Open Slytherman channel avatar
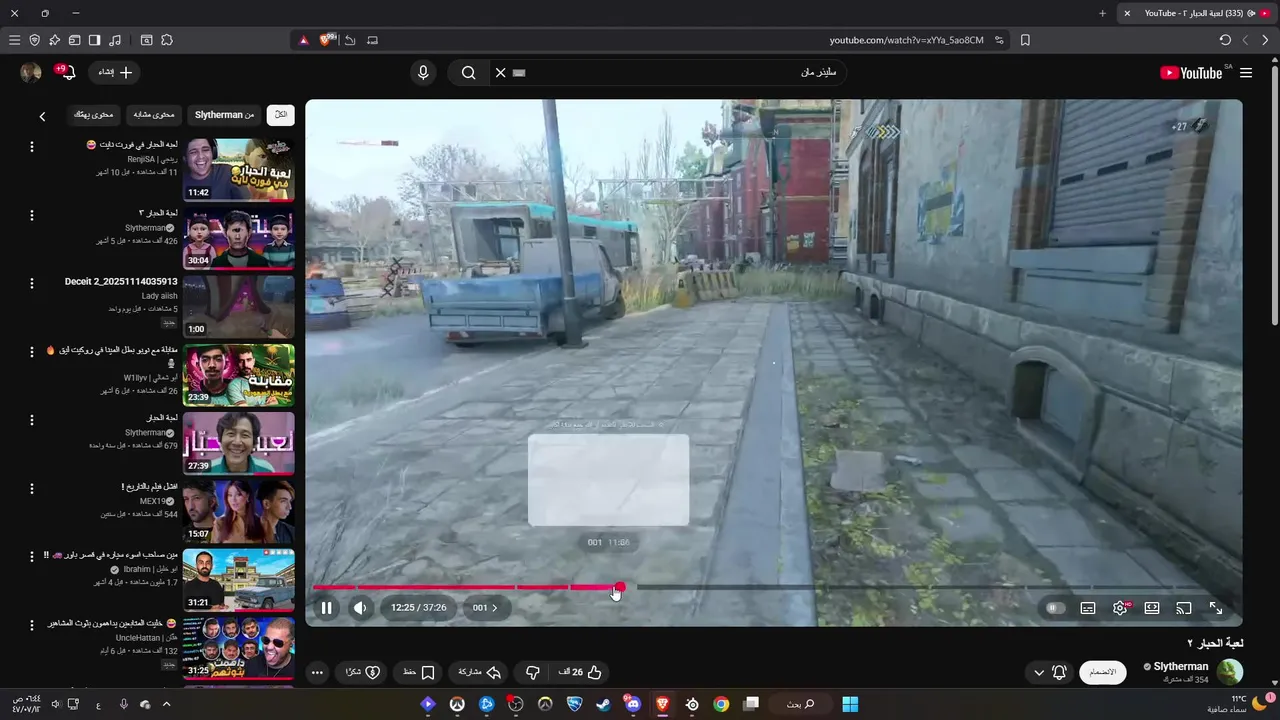 click(x=1229, y=672)
